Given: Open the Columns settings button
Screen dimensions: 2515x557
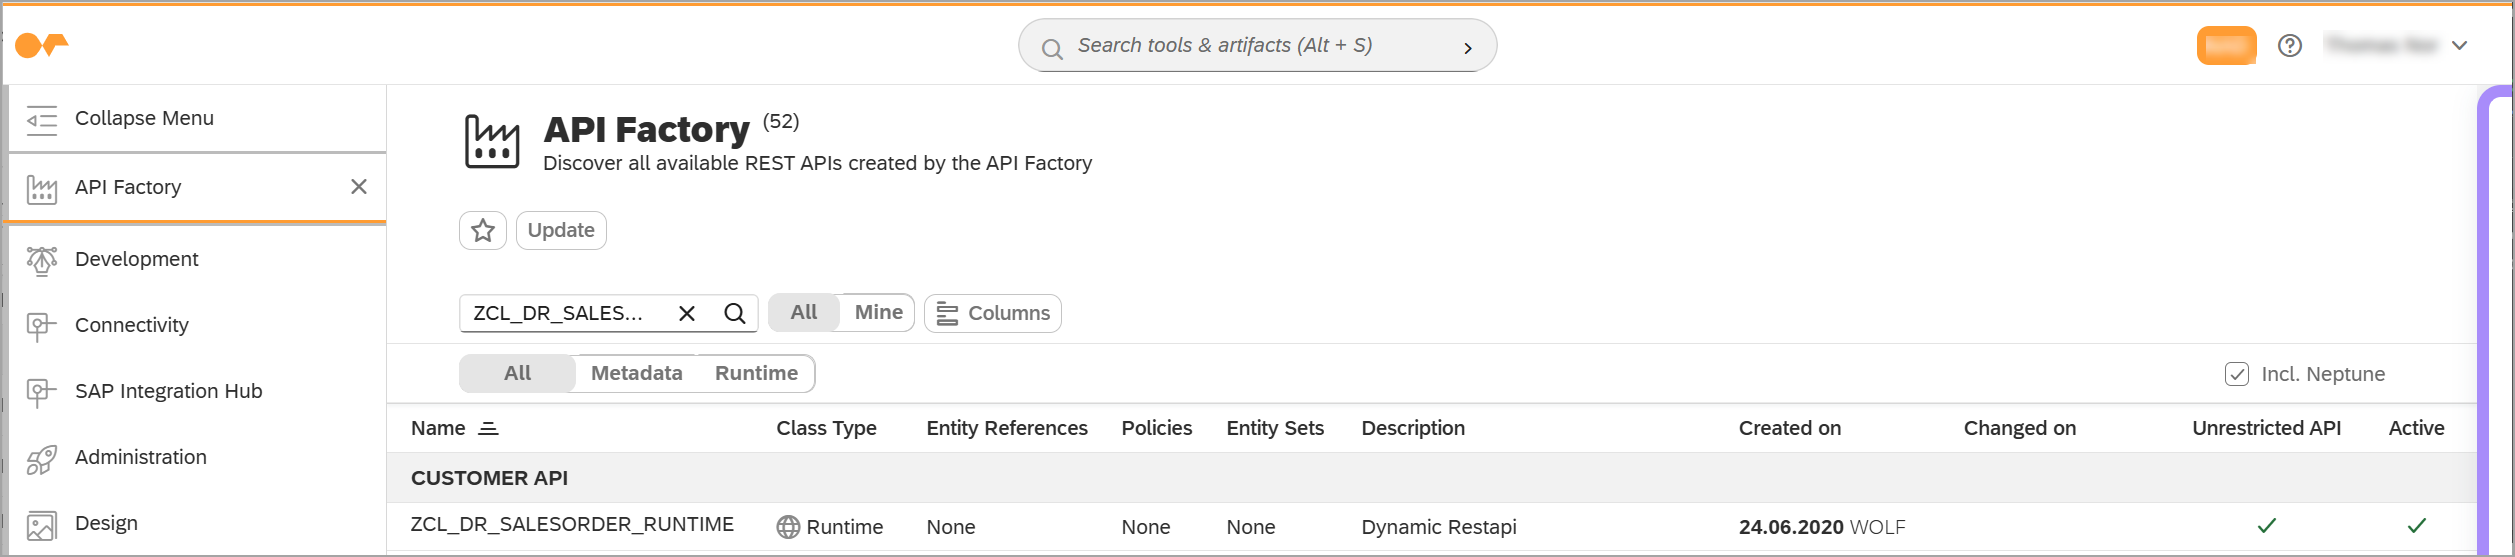Looking at the screenshot, I should 993,313.
